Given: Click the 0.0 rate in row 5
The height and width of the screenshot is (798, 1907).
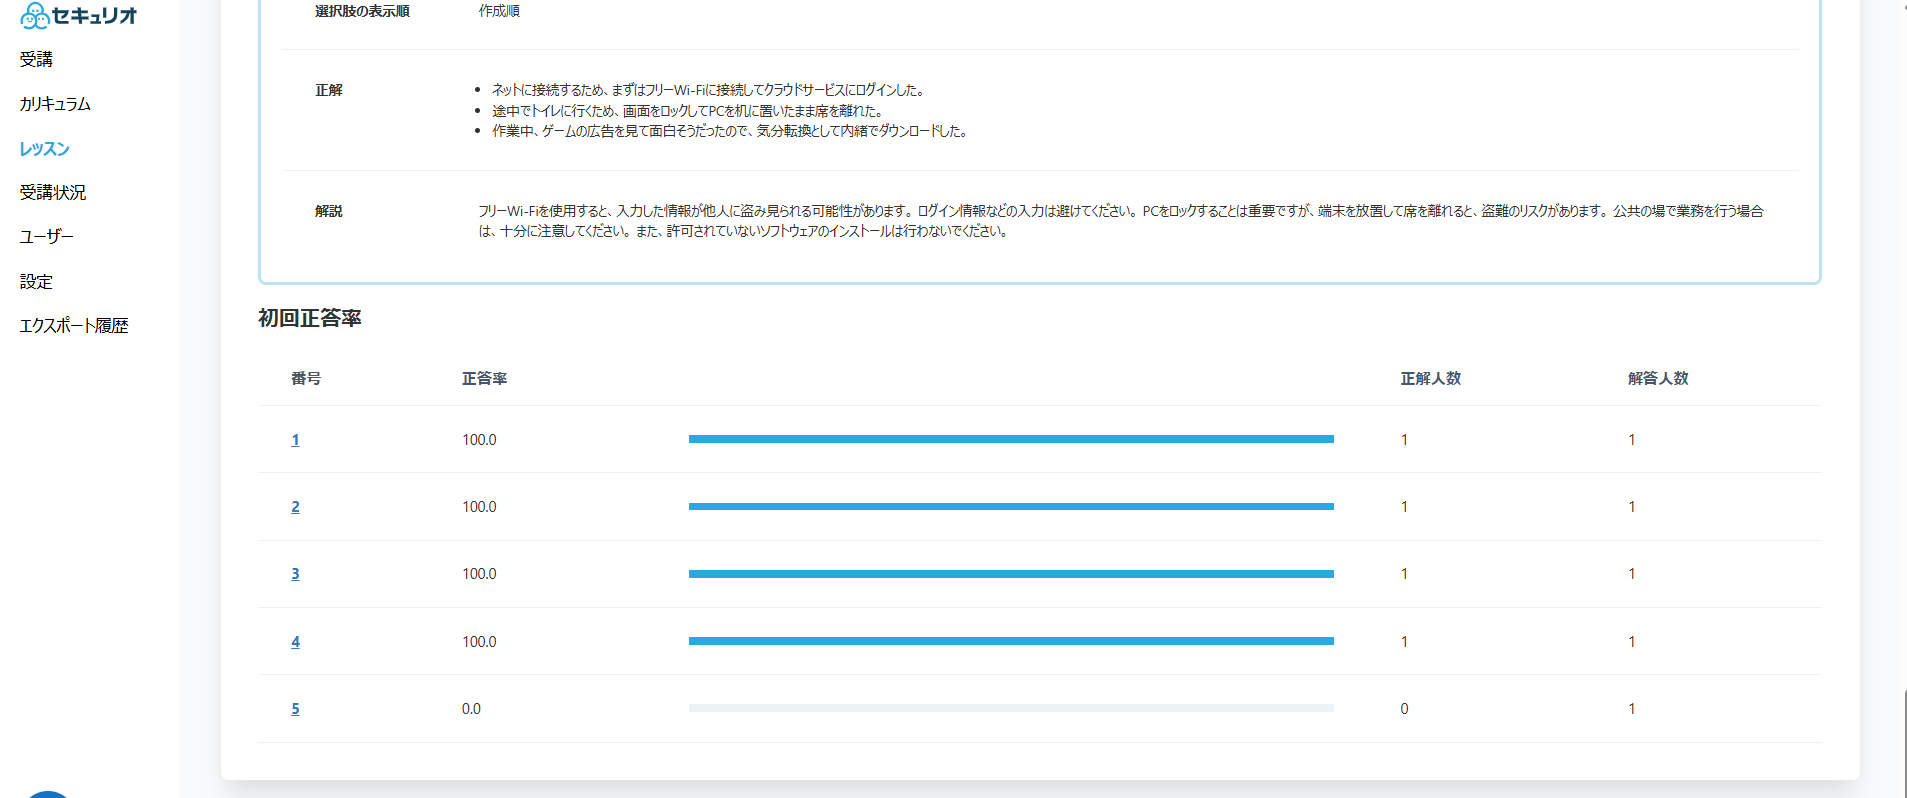Looking at the screenshot, I should [471, 709].
